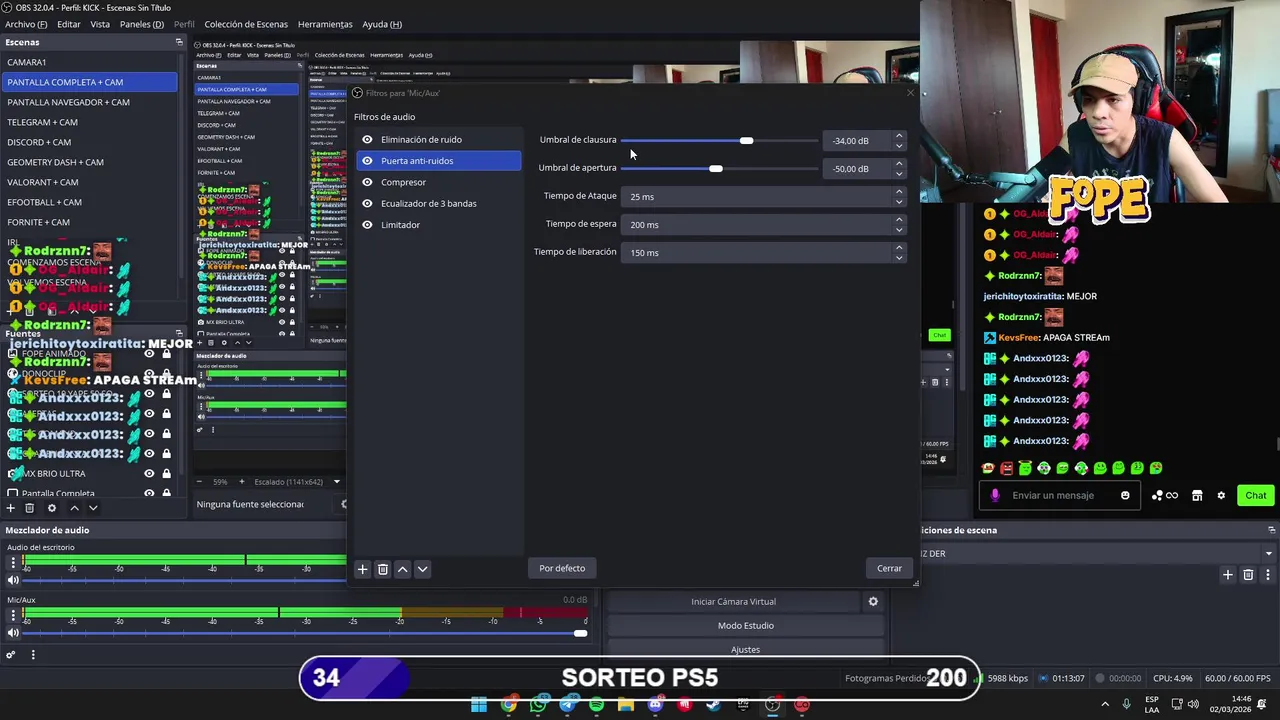Screen dimensions: 1280x720
Task: Open the Herramientas menu
Action: [x=325, y=24]
